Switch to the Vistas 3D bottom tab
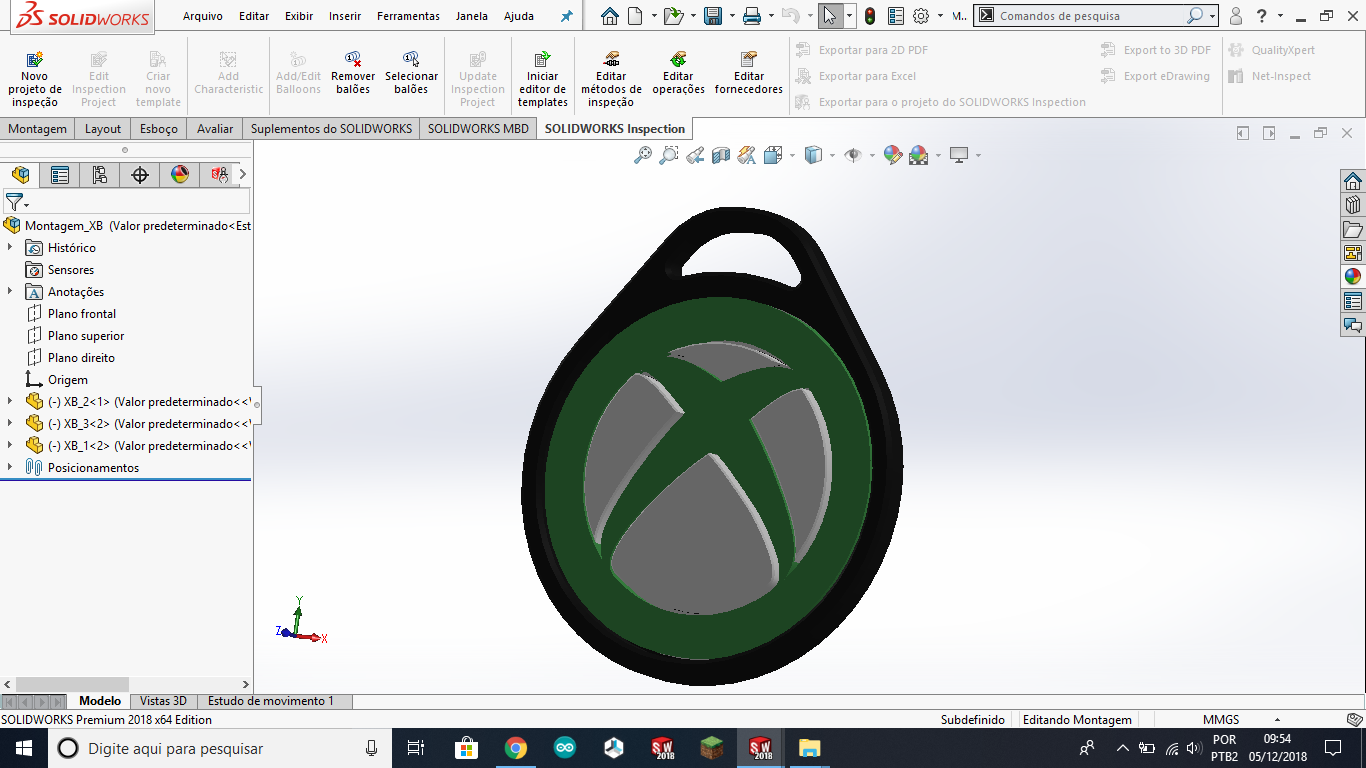Viewport: 1366px width, 768px height. [163, 701]
